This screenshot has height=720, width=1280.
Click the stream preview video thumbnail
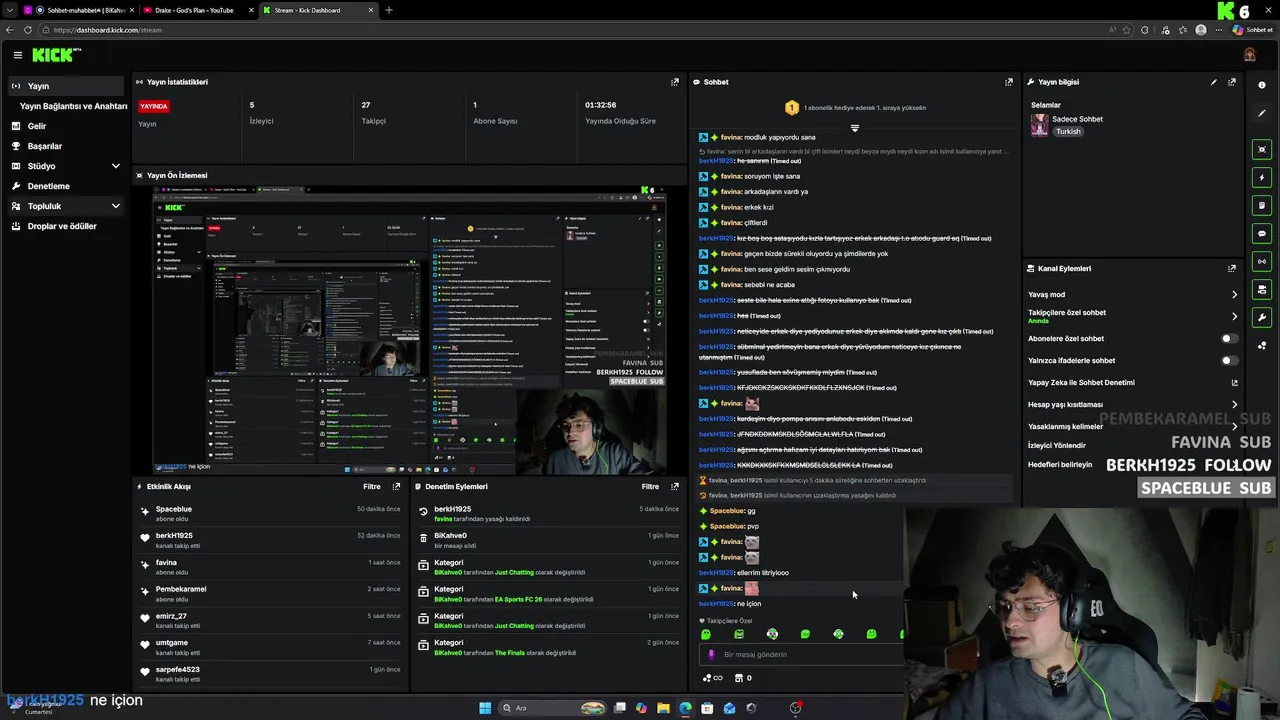click(x=410, y=330)
